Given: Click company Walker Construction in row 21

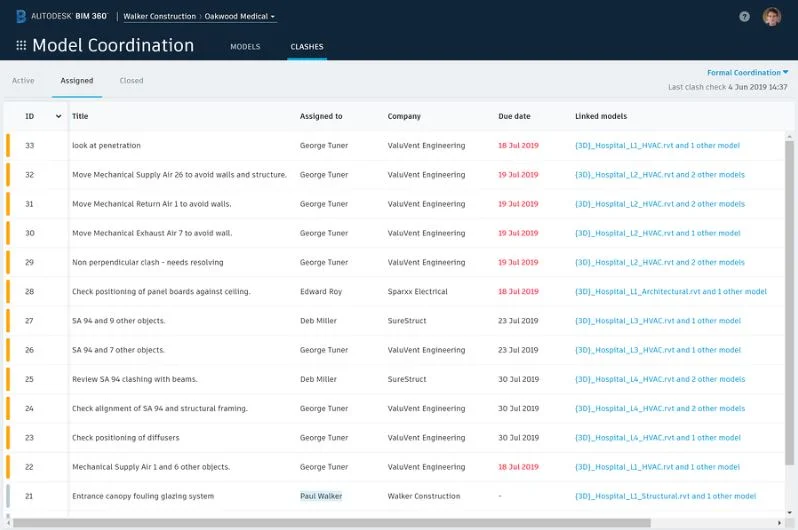Looking at the screenshot, I should pyautogui.click(x=423, y=496).
